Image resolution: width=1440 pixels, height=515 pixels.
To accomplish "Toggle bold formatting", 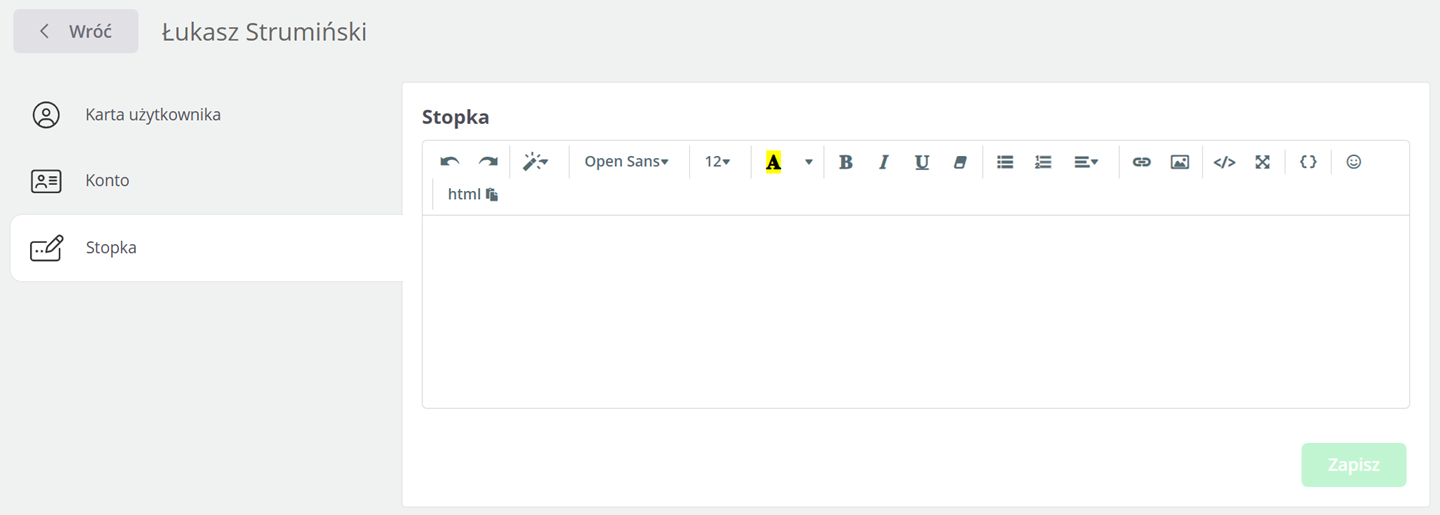I will click(x=845, y=162).
